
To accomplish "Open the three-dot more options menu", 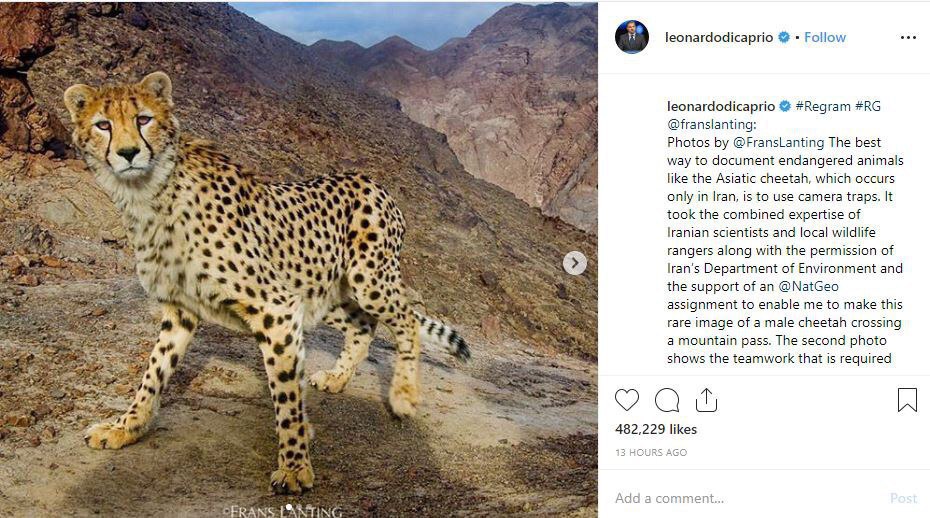I will click(x=908, y=38).
